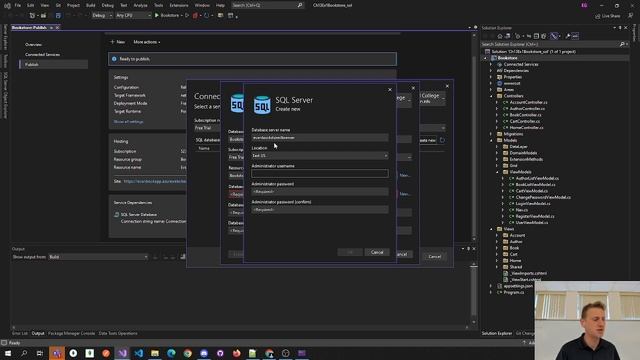The image size is (640, 360).
Task: Open GitHub Desktop from the taskbar
Action: pos(220,353)
